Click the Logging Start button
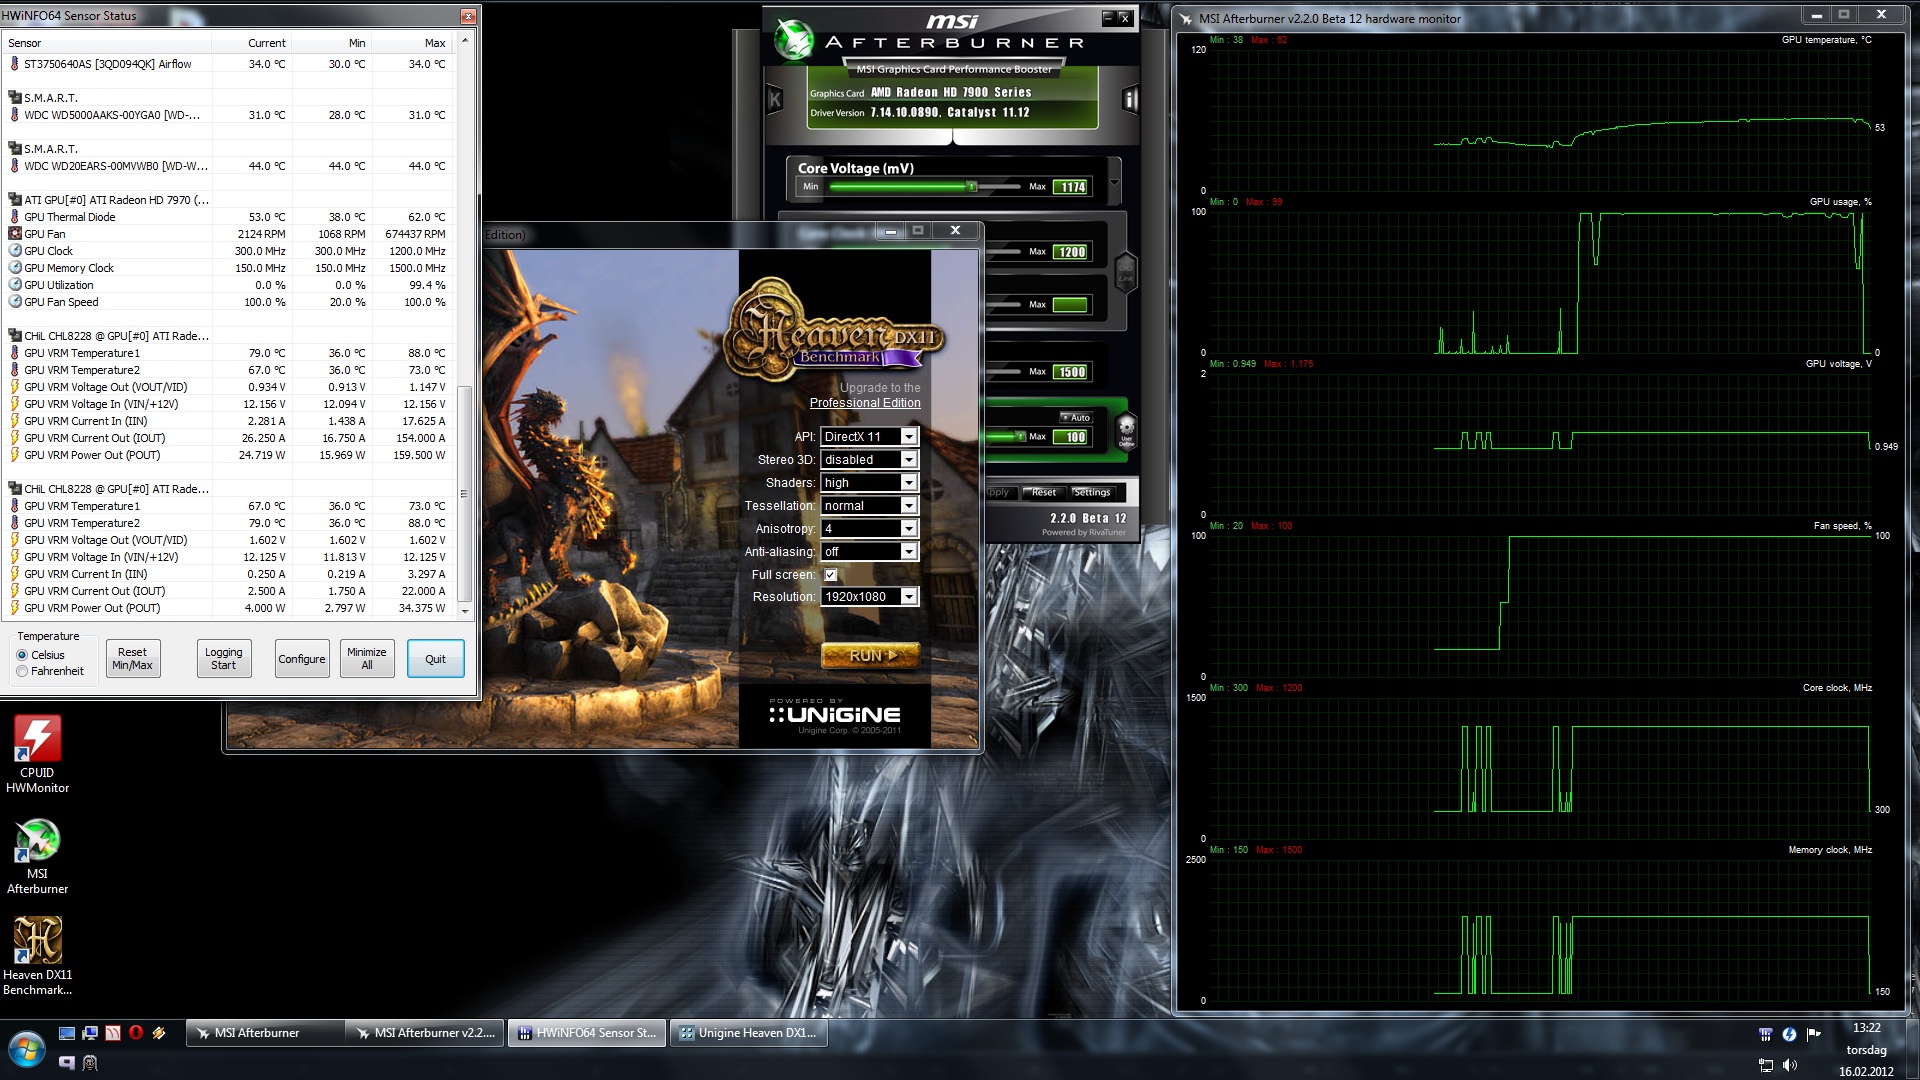 pos(224,659)
